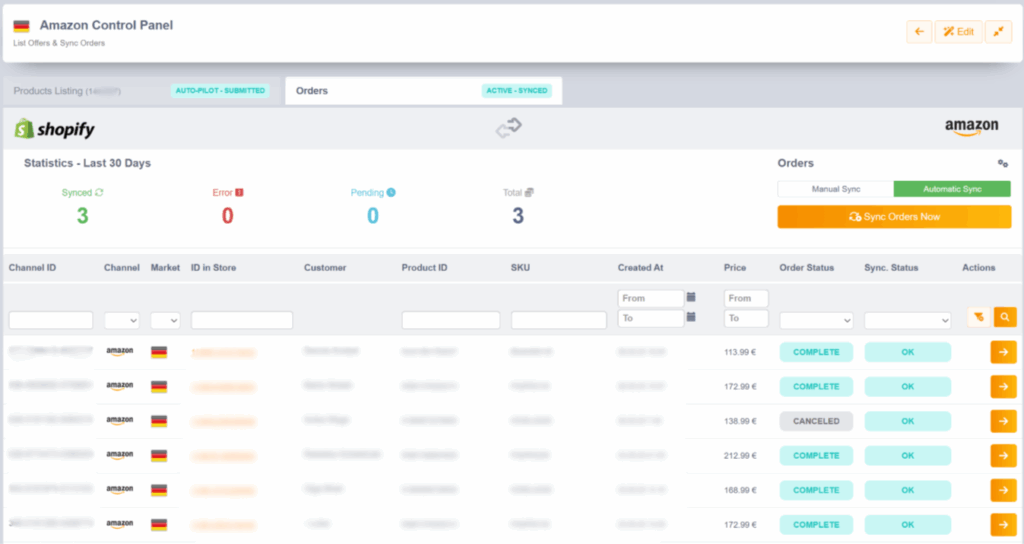Open the Market filter dropdown
This screenshot has width=1024, height=544.
[x=165, y=320]
